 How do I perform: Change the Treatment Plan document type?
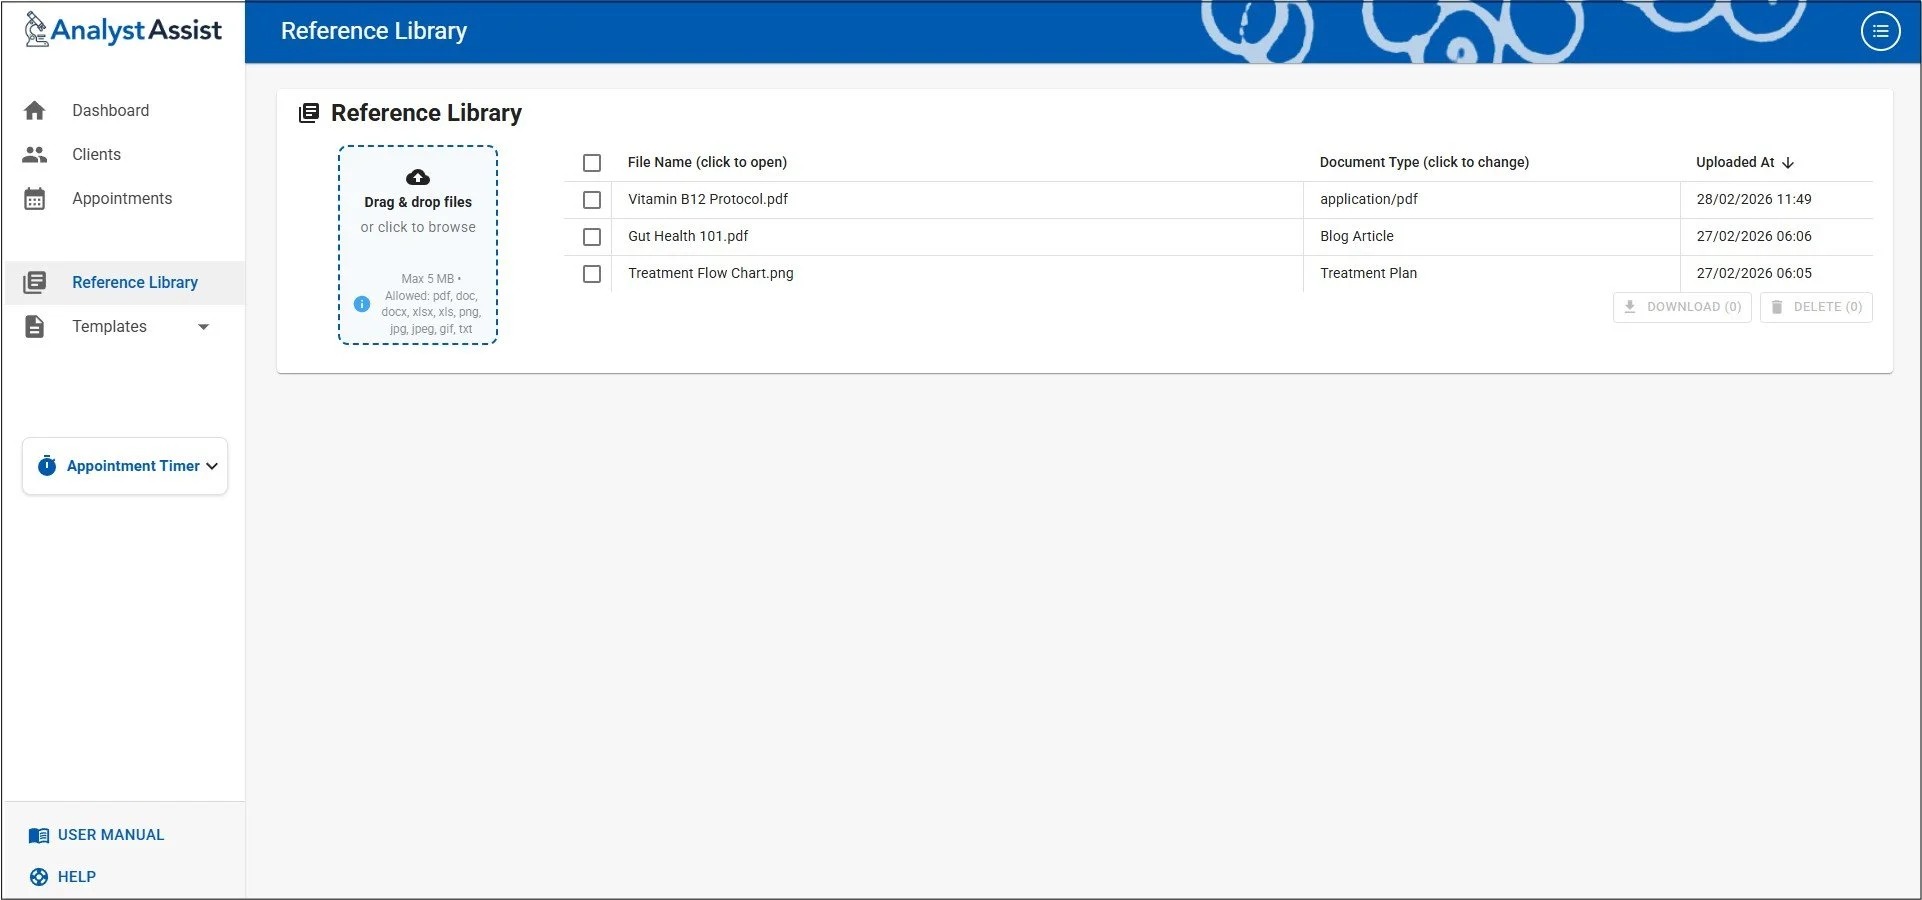point(1368,273)
